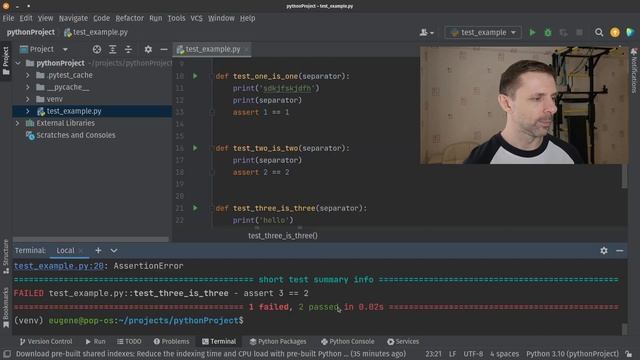
Task: Open the Run menu
Action: coord(156,18)
